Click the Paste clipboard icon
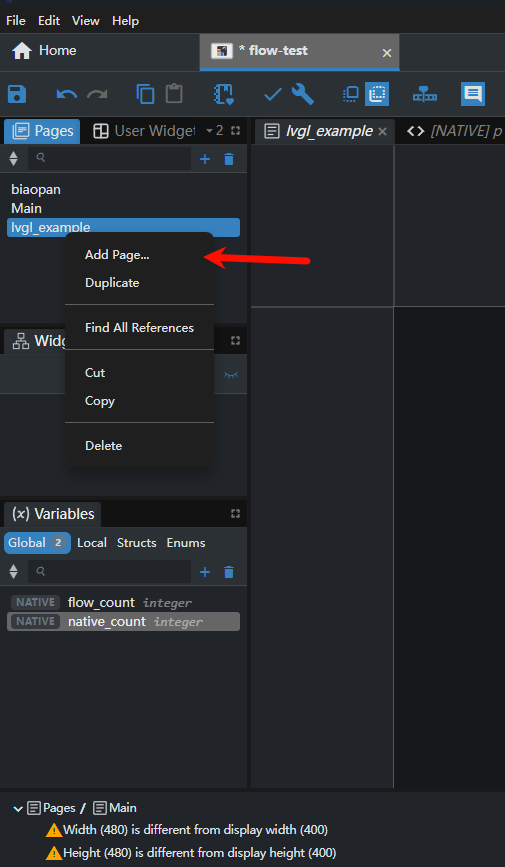This screenshot has height=867, width=505. (x=174, y=93)
